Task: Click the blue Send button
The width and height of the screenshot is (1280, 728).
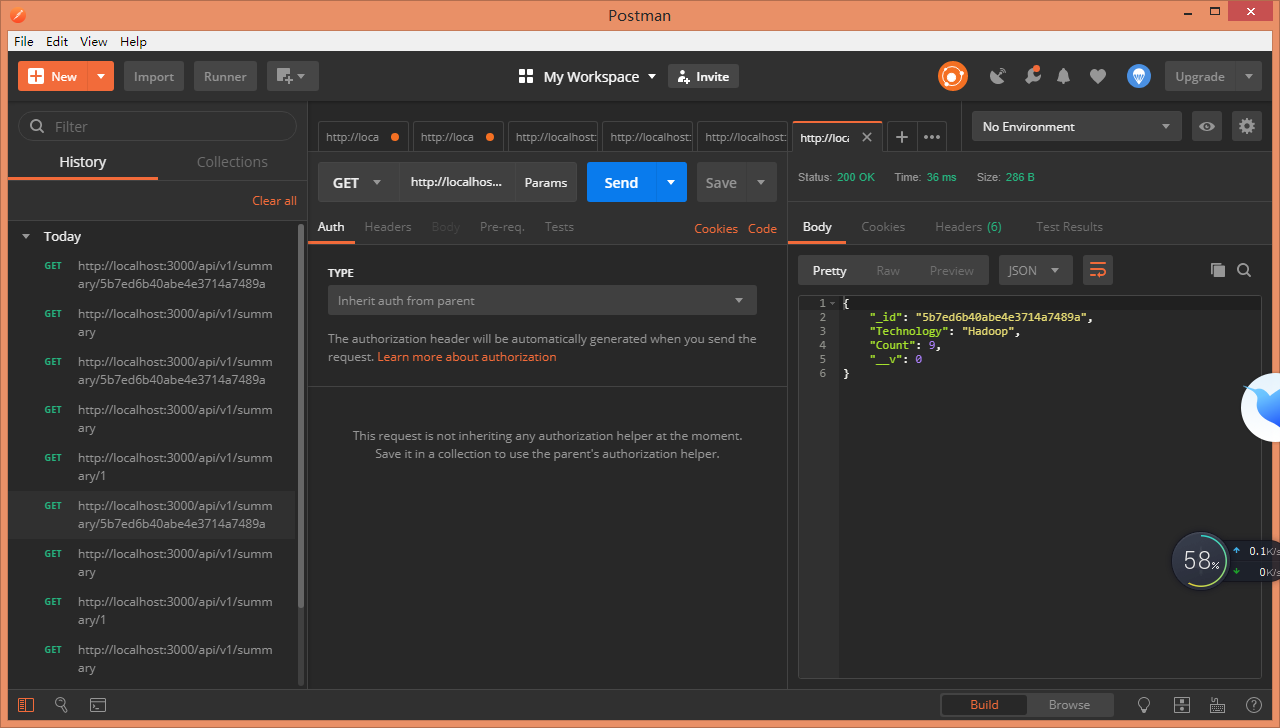Action: [x=621, y=182]
